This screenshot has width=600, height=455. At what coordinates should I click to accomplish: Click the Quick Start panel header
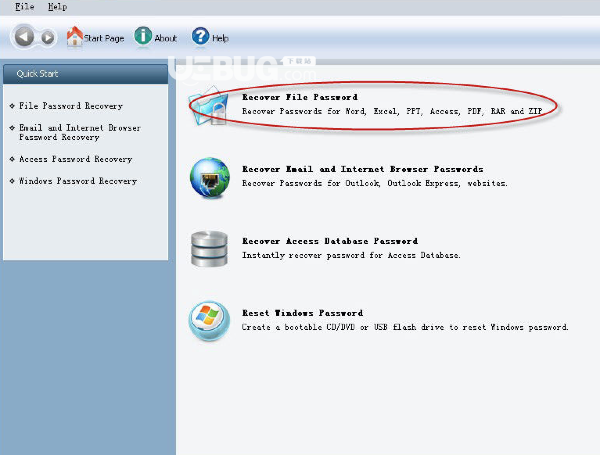point(85,74)
